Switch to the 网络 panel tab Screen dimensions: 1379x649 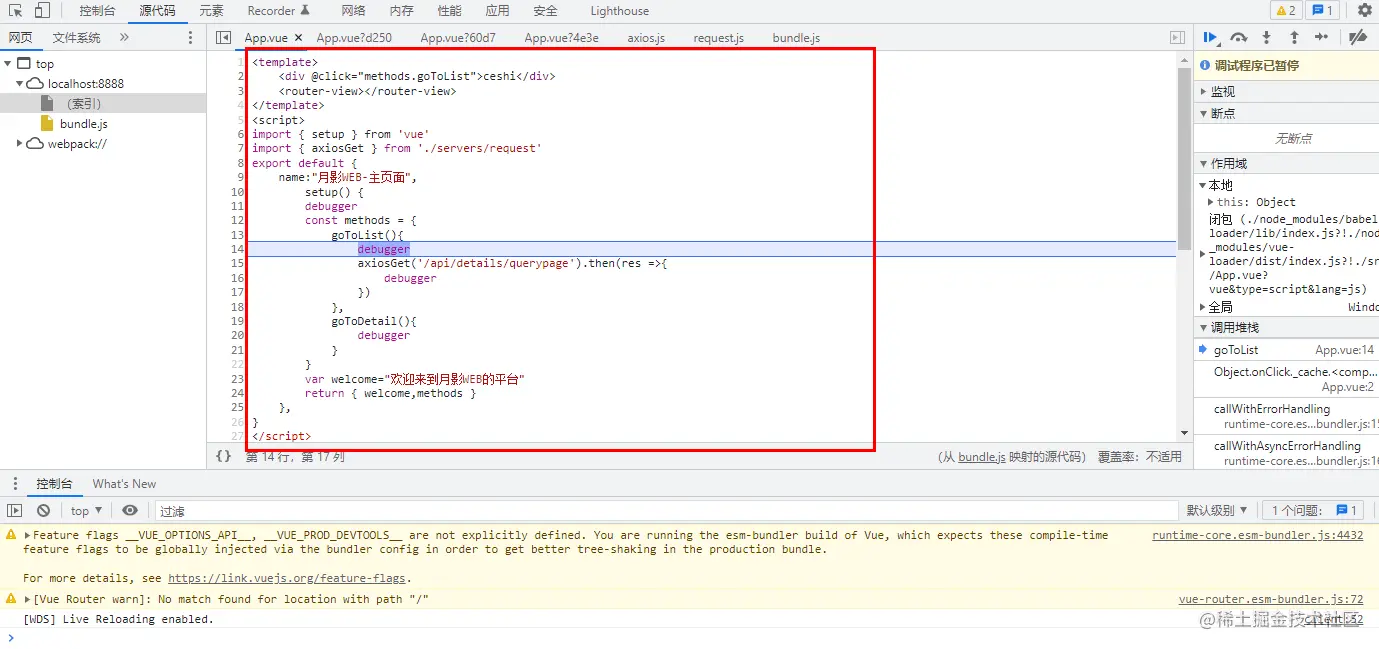coord(353,11)
